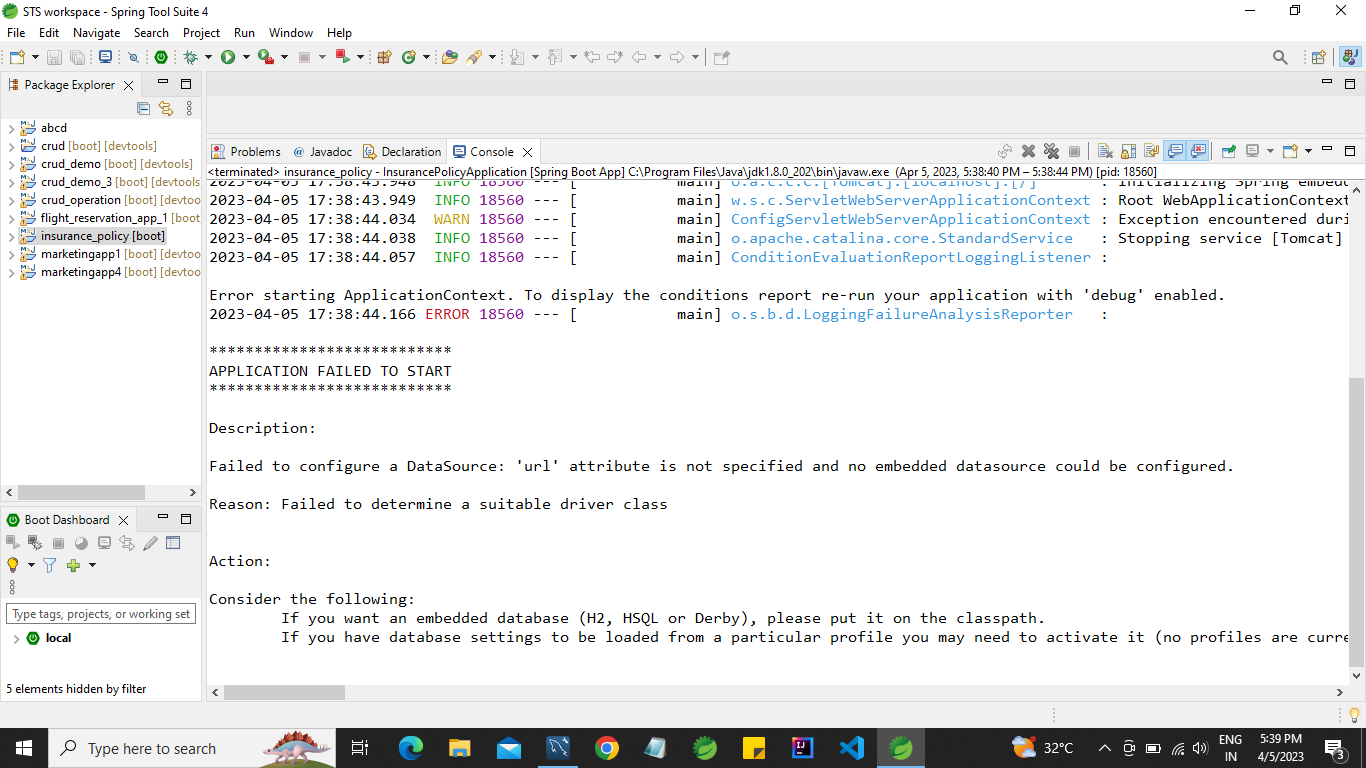Switch to the Declaration tab
The image size is (1366, 768).
[402, 152]
